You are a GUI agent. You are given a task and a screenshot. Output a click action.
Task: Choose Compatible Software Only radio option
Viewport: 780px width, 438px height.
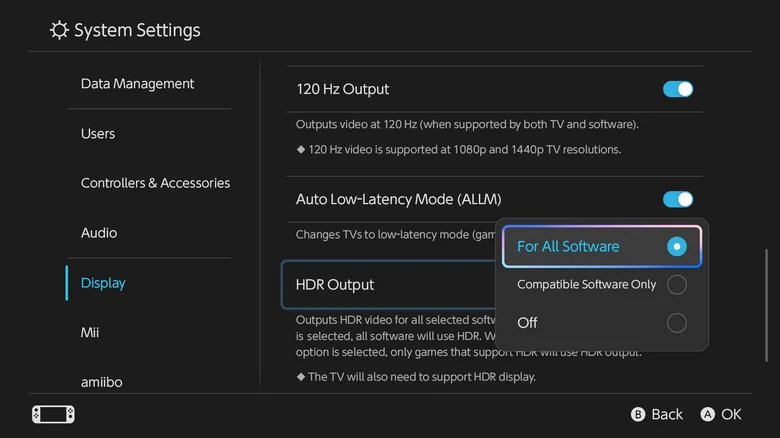click(677, 285)
